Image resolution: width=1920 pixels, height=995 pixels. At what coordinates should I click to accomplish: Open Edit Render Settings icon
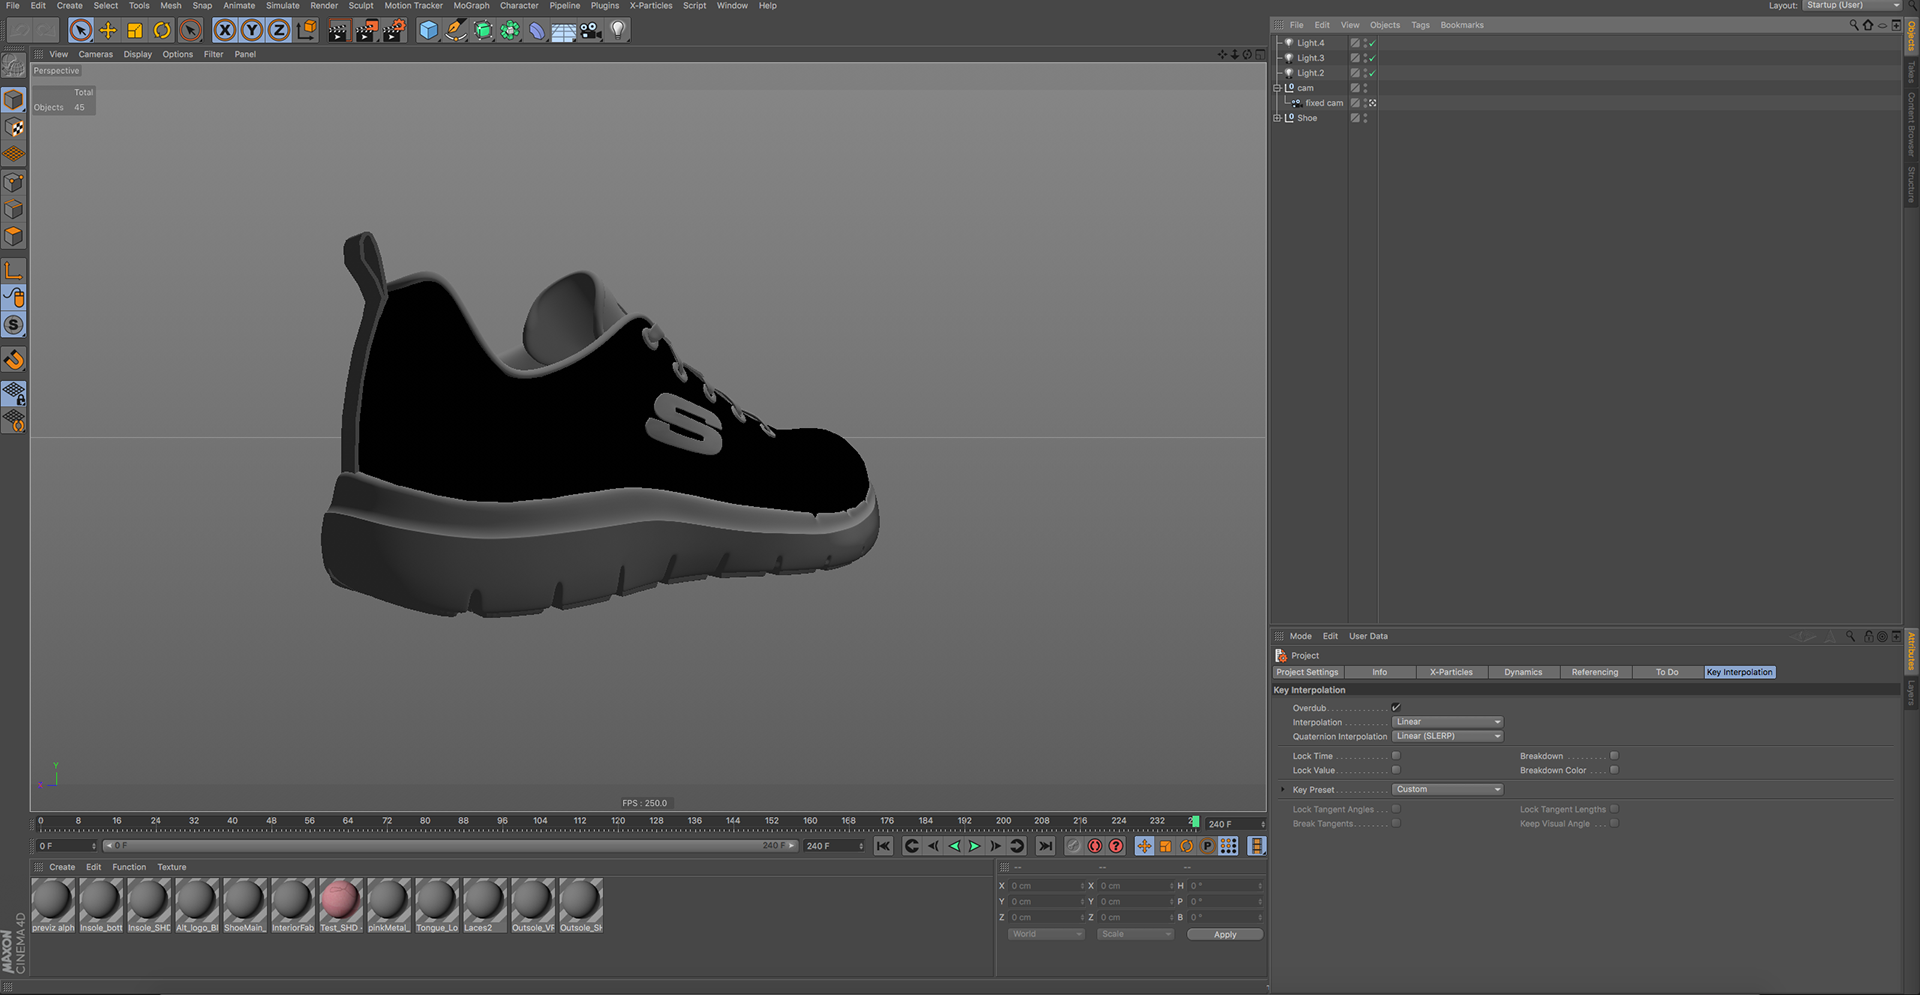394,30
